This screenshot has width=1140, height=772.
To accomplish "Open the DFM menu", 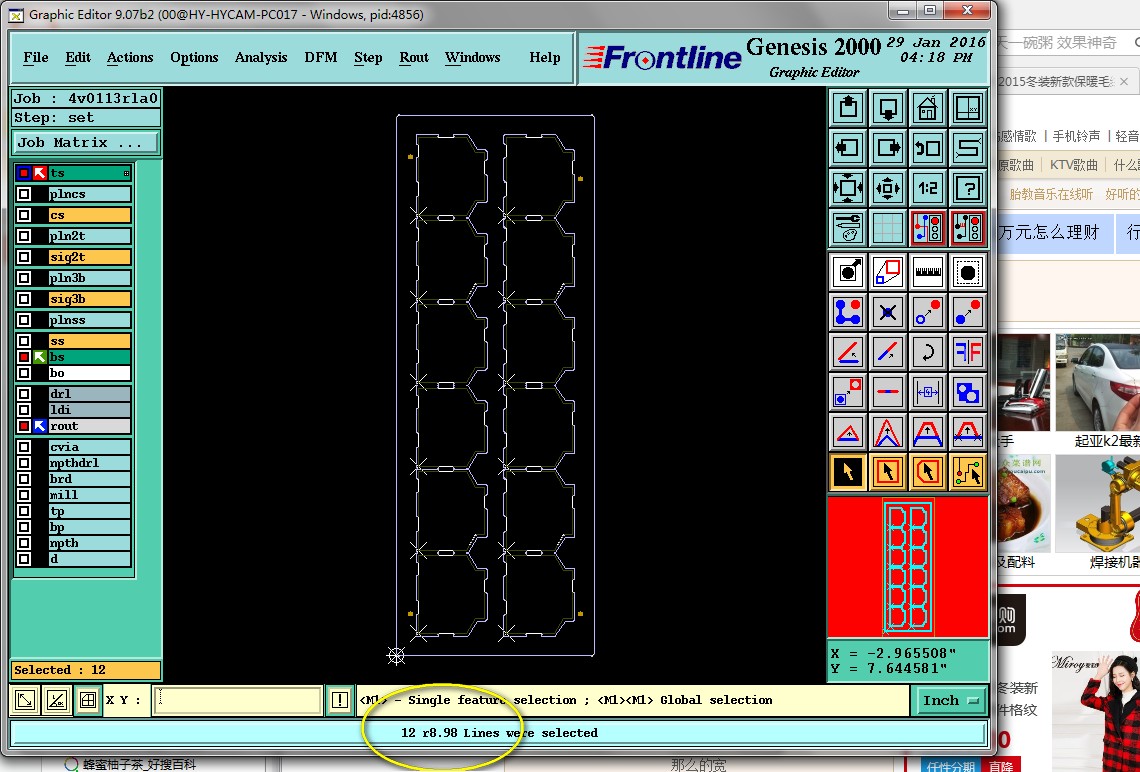I will pos(321,57).
